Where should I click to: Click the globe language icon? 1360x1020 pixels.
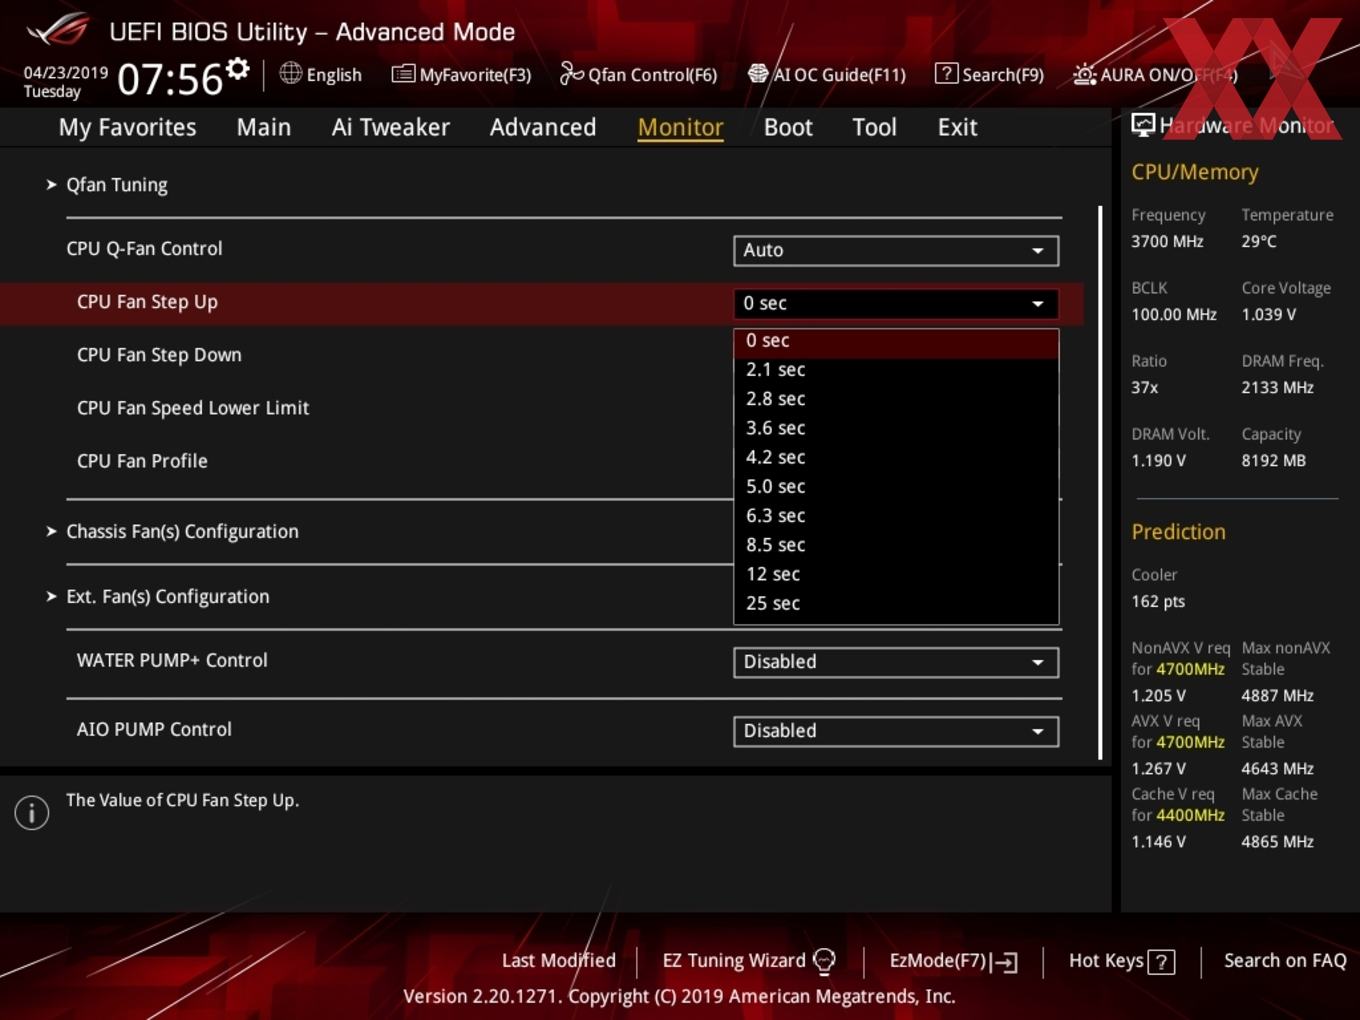pyautogui.click(x=290, y=73)
